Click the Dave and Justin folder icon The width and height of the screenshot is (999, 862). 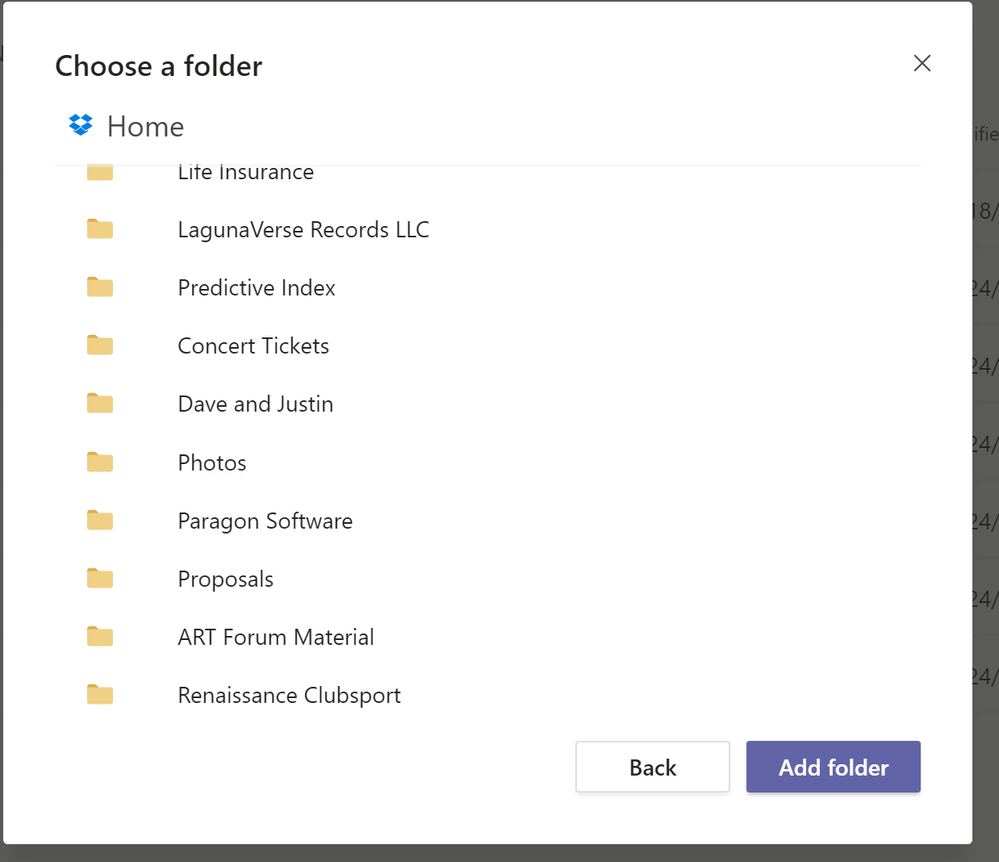click(100, 403)
